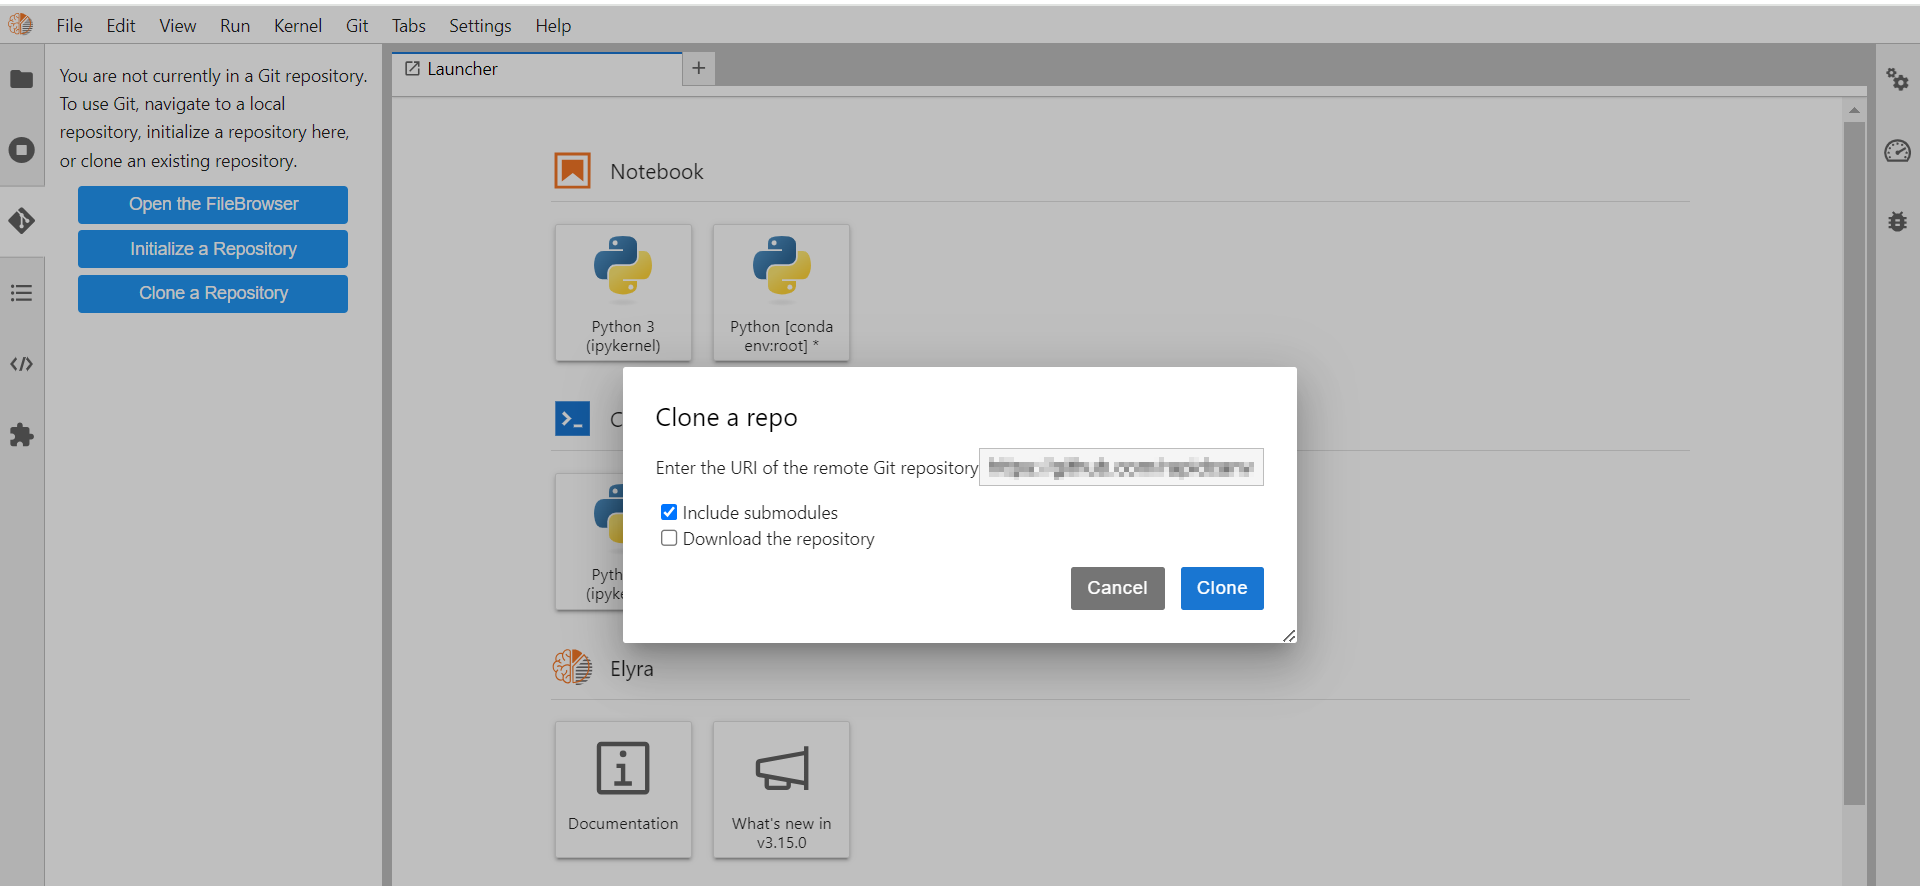Click the Launcher vertical scrollbar

click(1854, 460)
